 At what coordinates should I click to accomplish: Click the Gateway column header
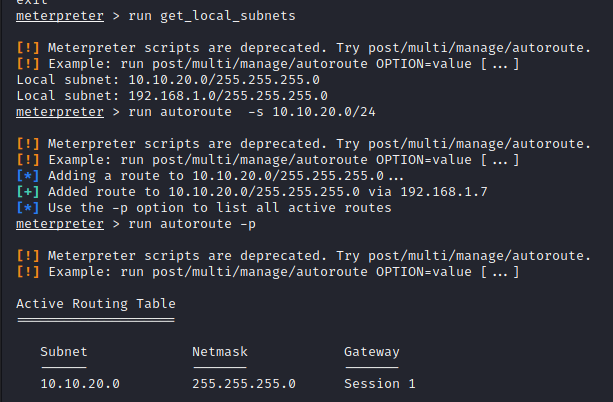pos(372,351)
